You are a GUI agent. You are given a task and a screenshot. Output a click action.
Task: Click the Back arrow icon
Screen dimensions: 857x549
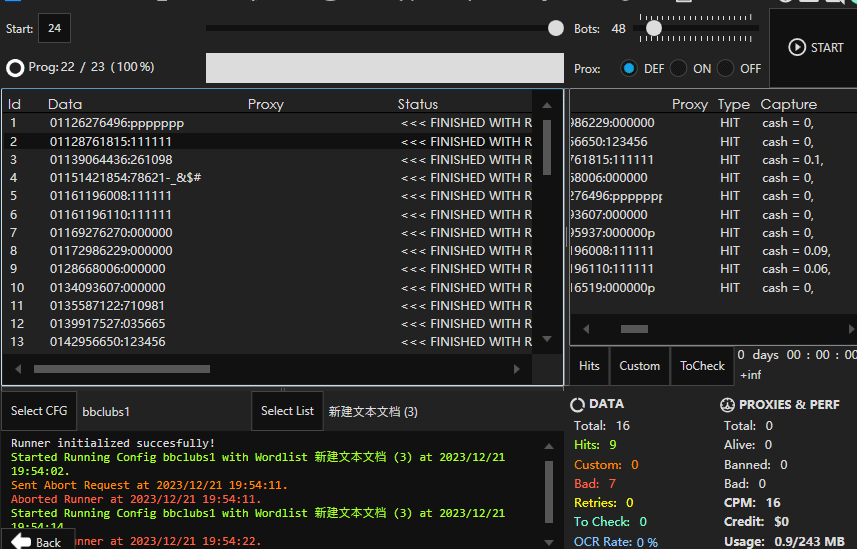pos(18,542)
